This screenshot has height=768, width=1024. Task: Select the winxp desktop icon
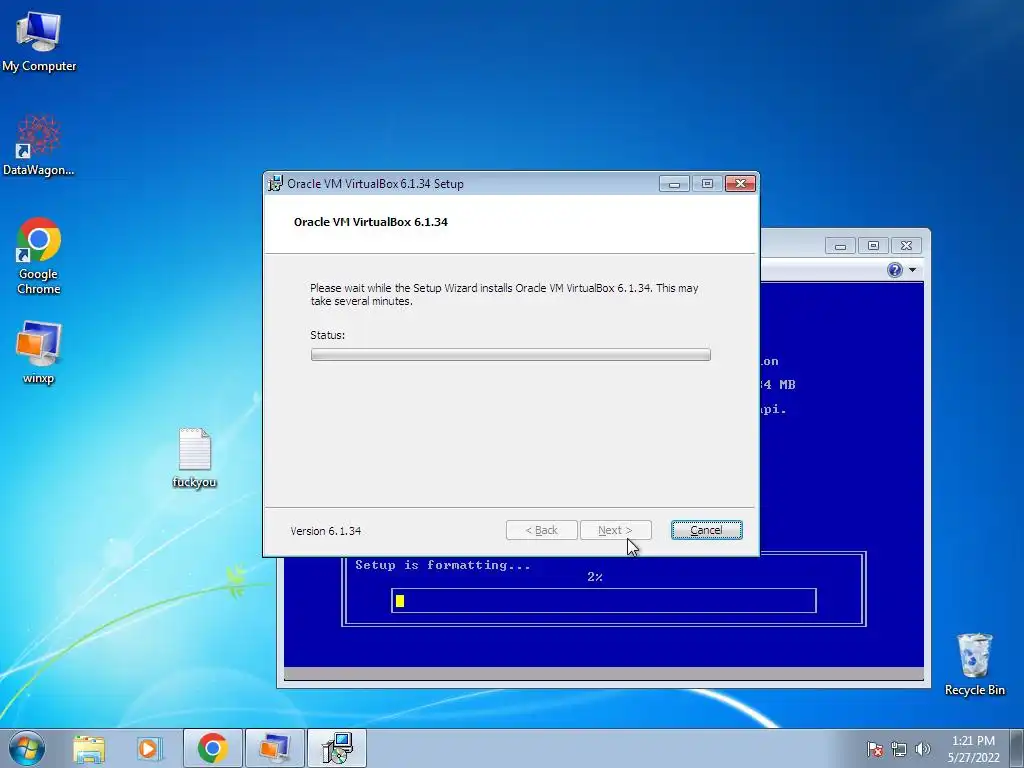tap(39, 352)
